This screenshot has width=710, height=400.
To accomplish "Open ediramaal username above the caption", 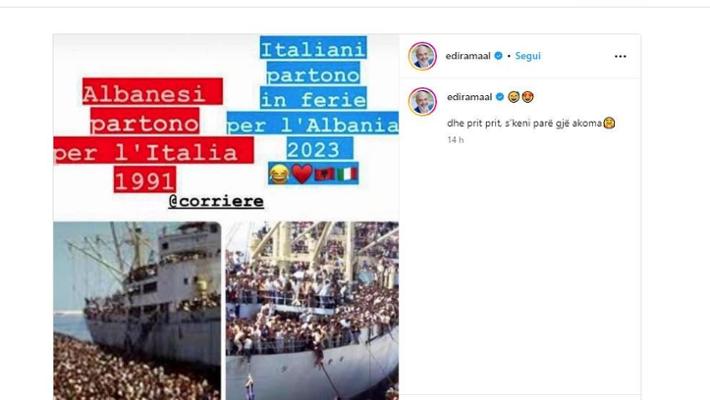I will (x=470, y=96).
